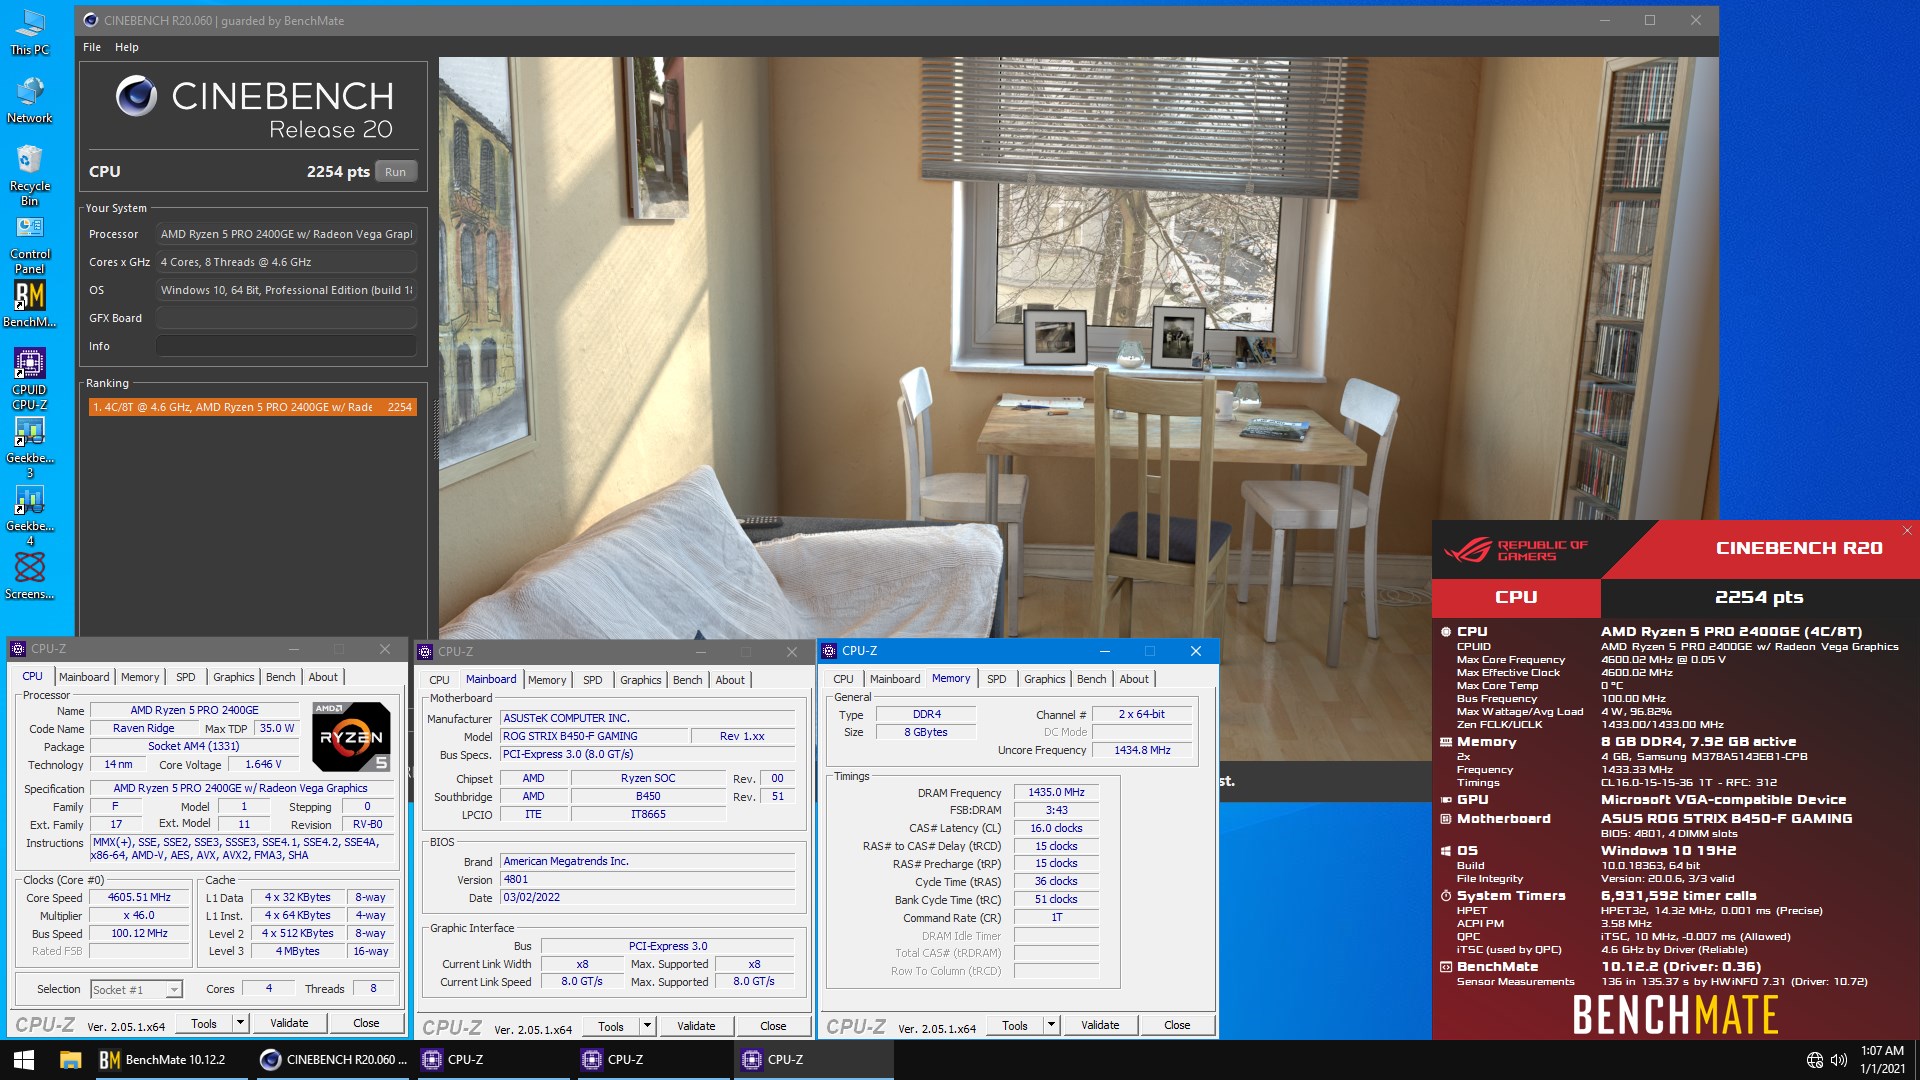Screen dimensions: 1920x1080
Task: Click Memory section icon in BenchMate panel
Action: (1445, 742)
